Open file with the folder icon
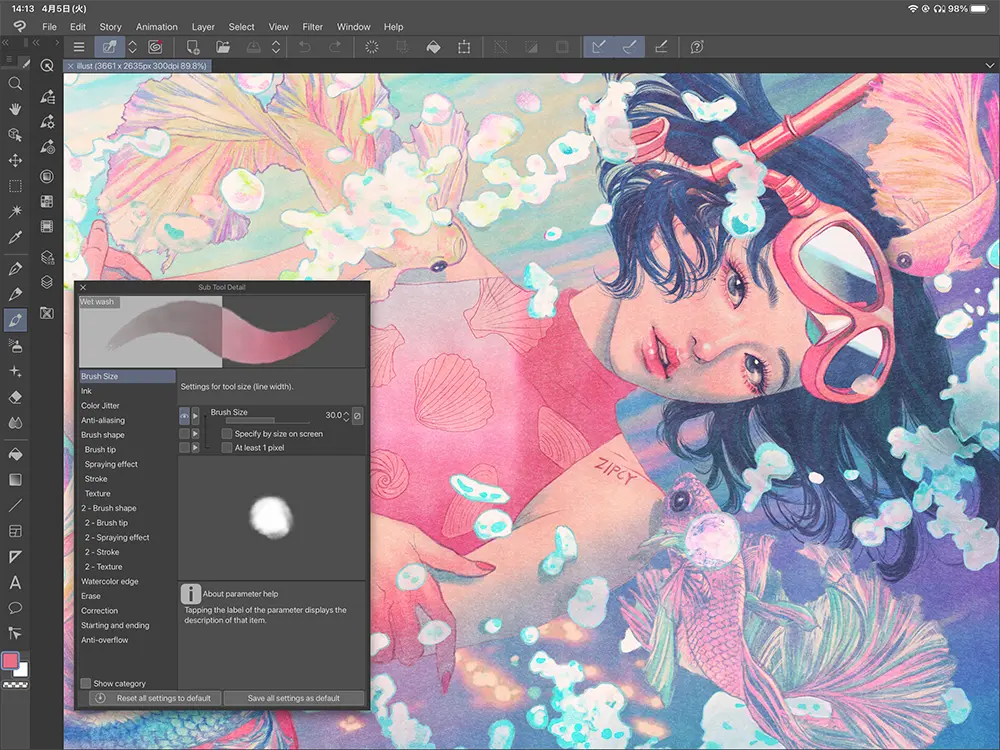Screen dimensions: 1000x750 (223, 47)
